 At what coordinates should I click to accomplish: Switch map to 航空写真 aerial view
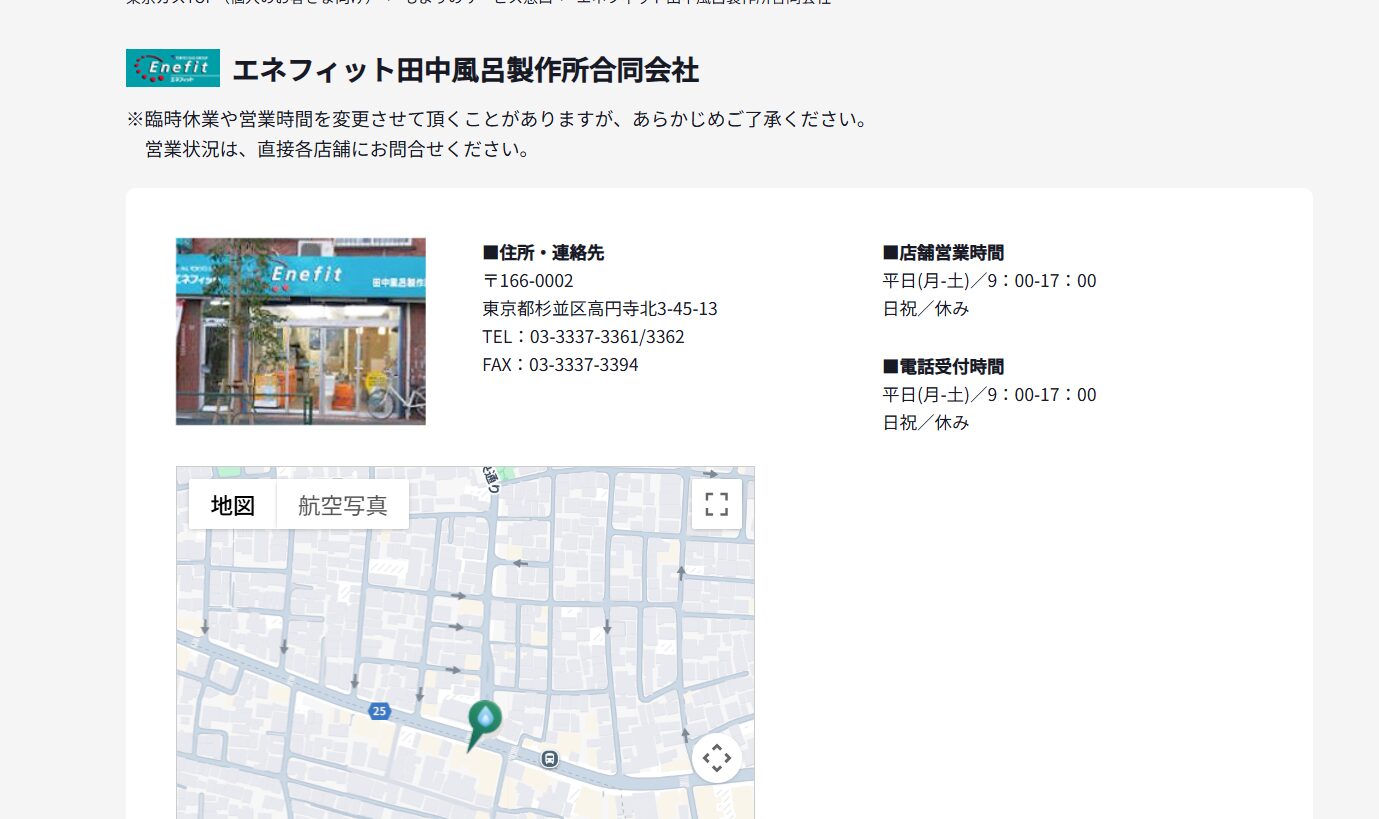click(x=342, y=505)
